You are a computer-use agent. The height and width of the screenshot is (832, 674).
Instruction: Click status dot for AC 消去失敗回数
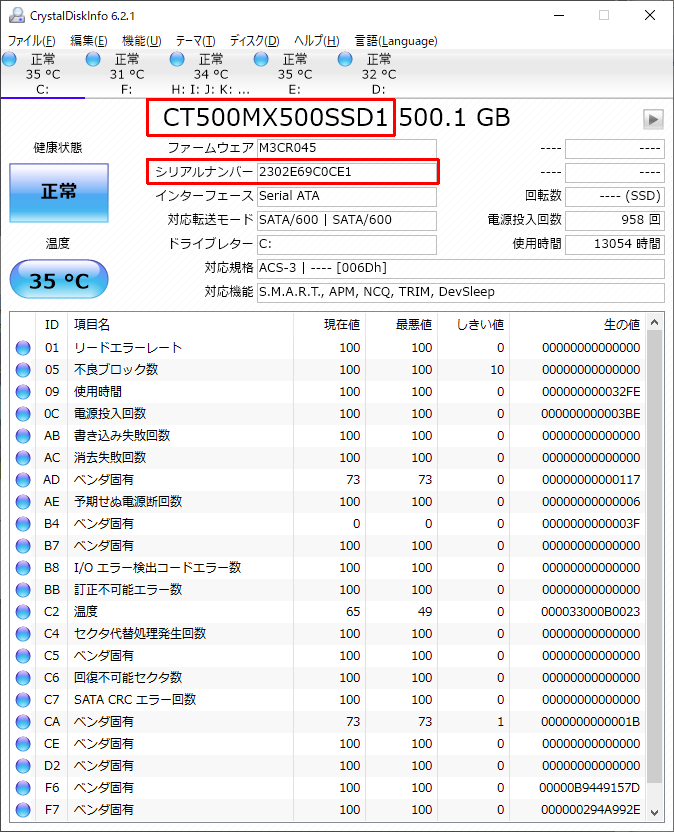[23, 458]
